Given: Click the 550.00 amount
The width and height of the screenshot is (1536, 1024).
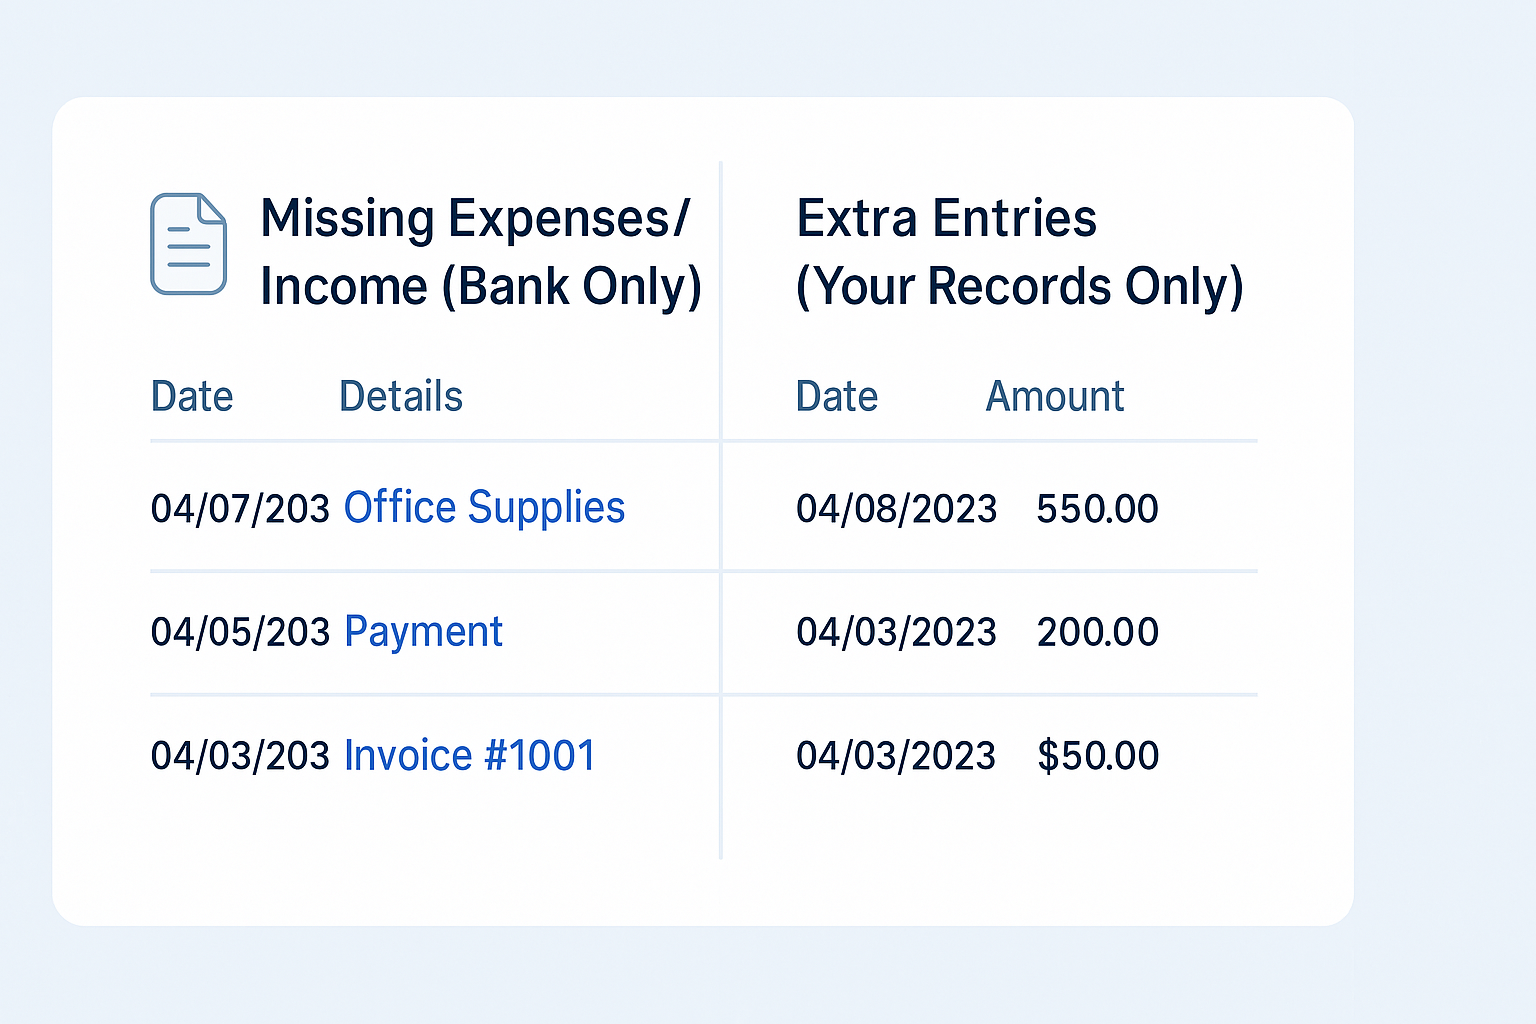Looking at the screenshot, I should coord(1098,509).
